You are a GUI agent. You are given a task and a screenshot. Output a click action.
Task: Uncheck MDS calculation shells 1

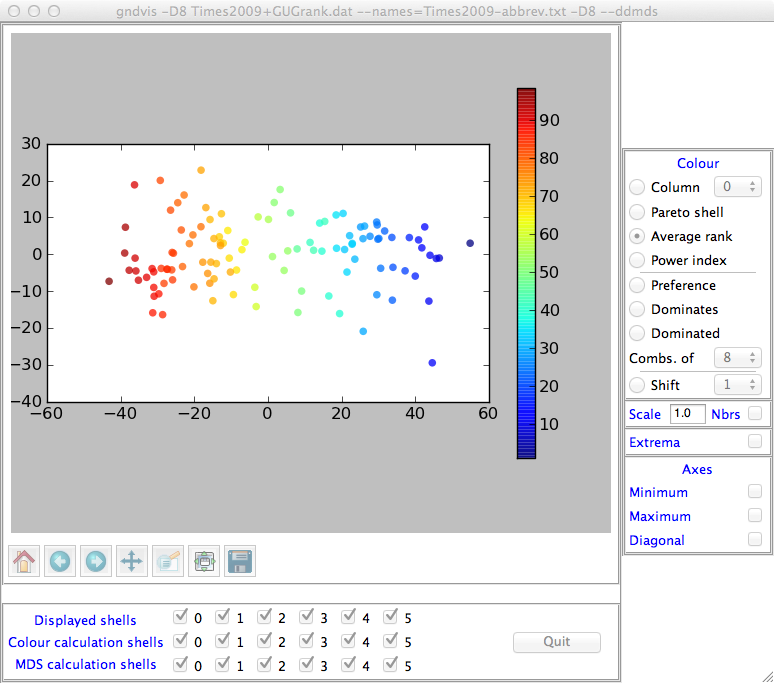pos(223,665)
